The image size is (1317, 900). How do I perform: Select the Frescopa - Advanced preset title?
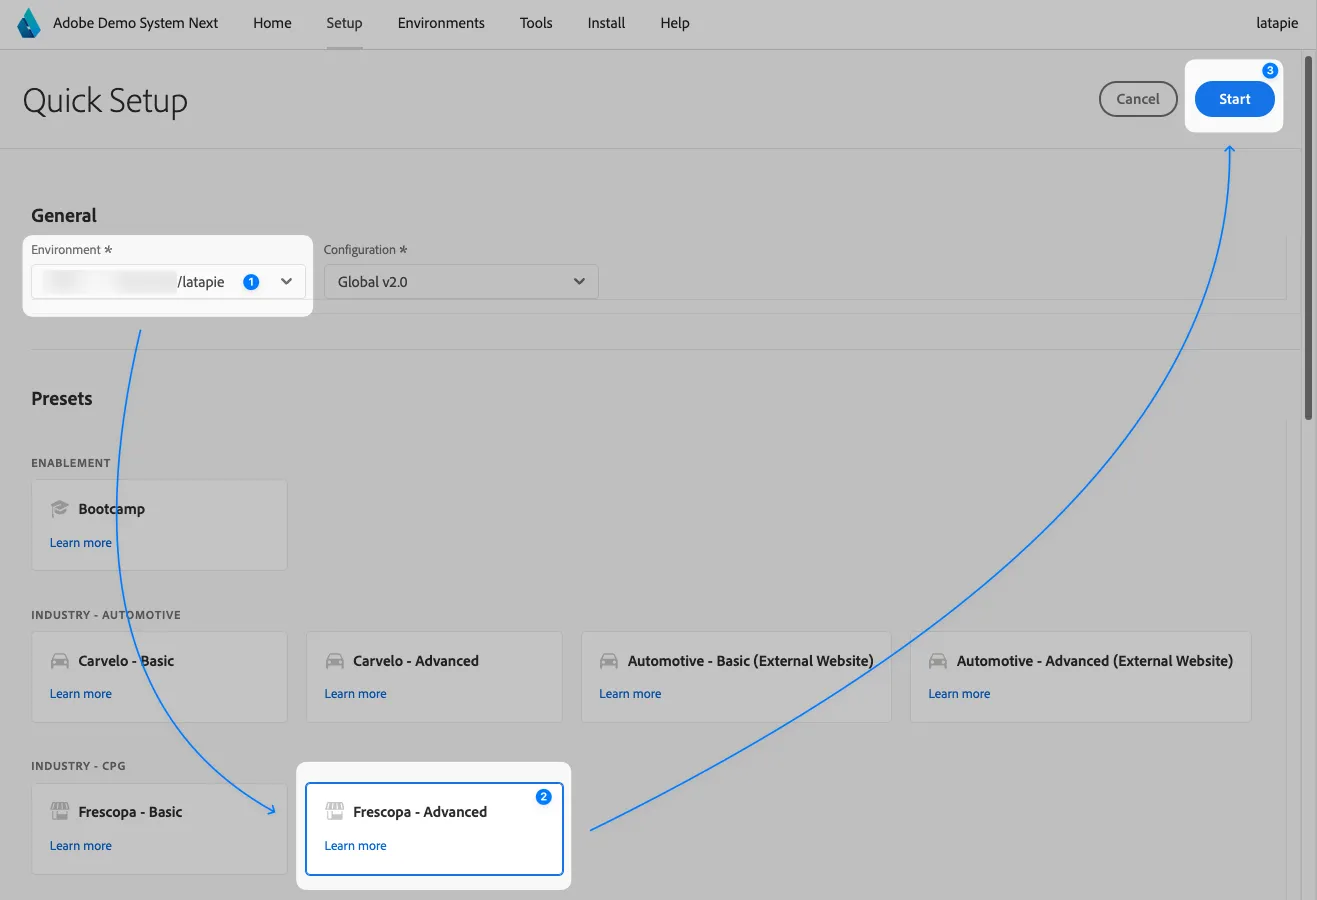[x=420, y=812]
